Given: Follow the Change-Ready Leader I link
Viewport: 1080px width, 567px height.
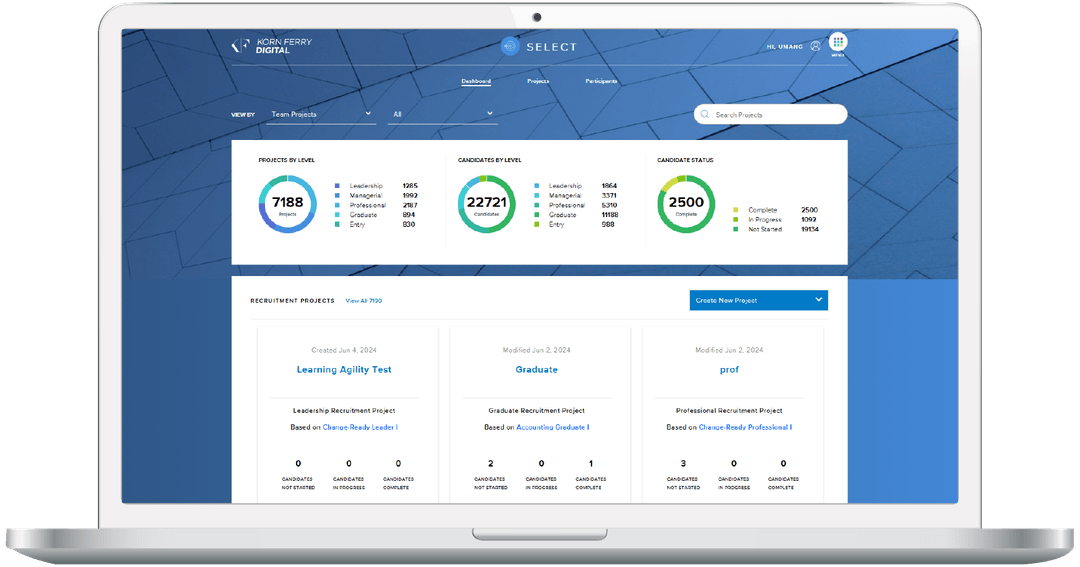Looking at the screenshot, I should coord(360,427).
